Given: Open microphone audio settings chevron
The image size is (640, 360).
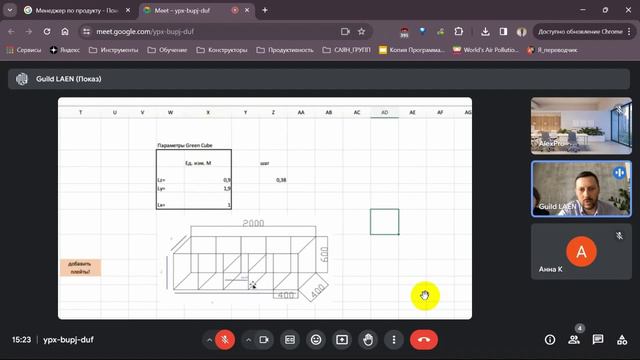Looking at the screenshot, I should coord(209,340).
